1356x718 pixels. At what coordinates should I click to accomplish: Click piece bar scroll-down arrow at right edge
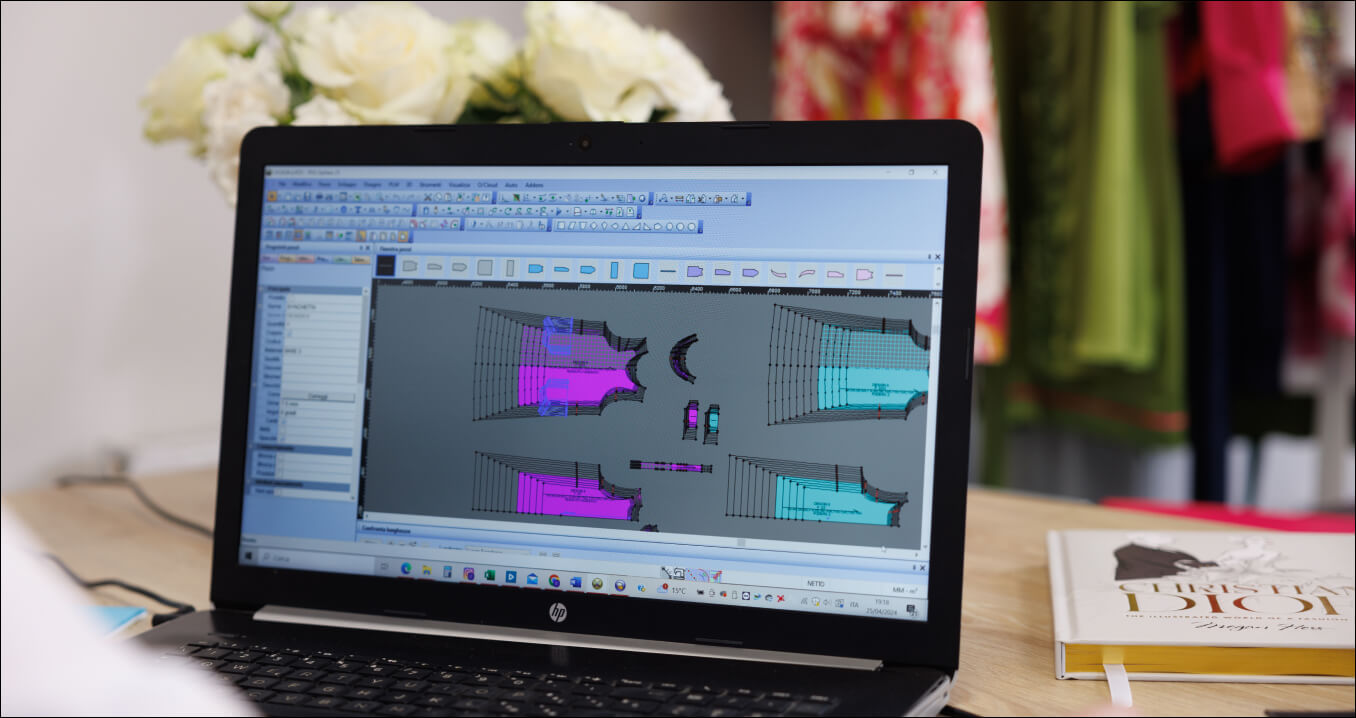[x=938, y=284]
